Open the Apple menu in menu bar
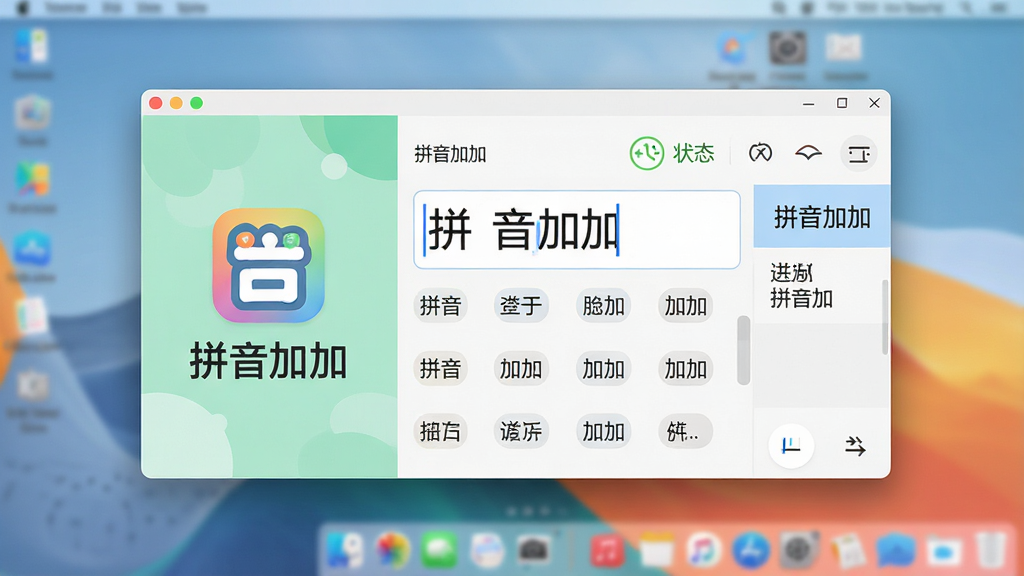The height and width of the screenshot is (576, 1024). [22, 8]
